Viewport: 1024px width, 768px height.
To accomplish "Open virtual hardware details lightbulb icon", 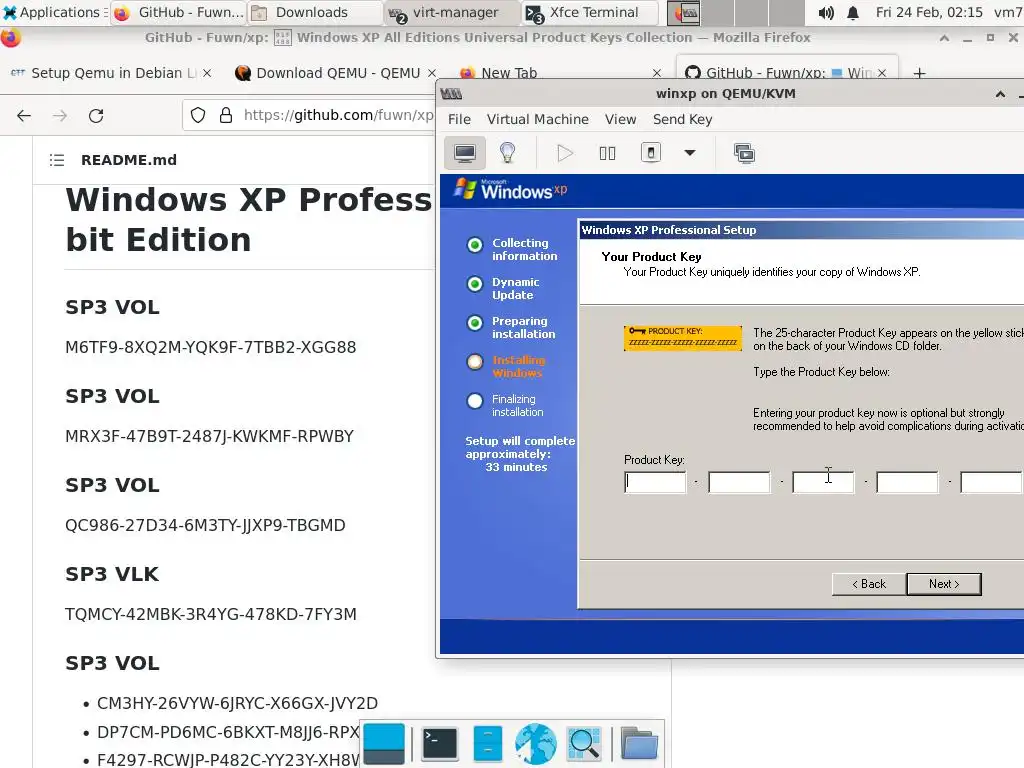I will click(x=507, y=153).
